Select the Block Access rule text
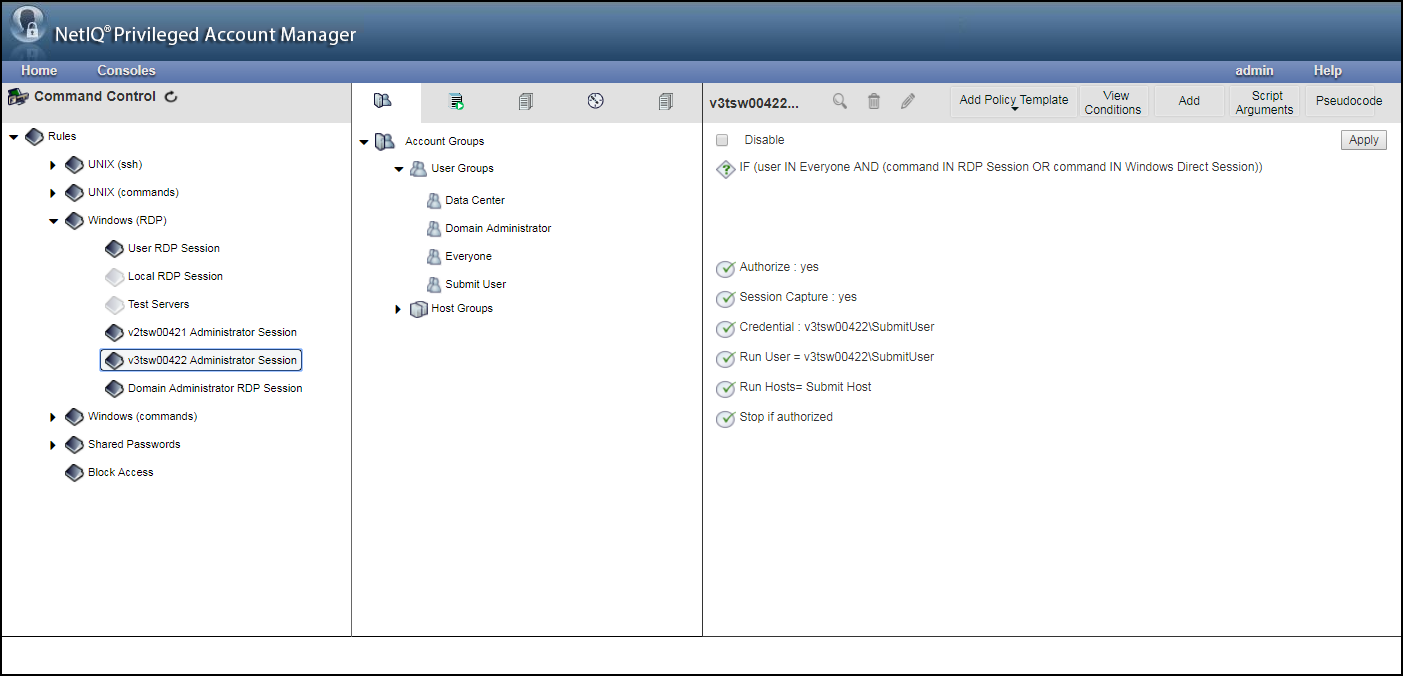Viewport: 1403px width, 676px height. (x=120, y=472)
